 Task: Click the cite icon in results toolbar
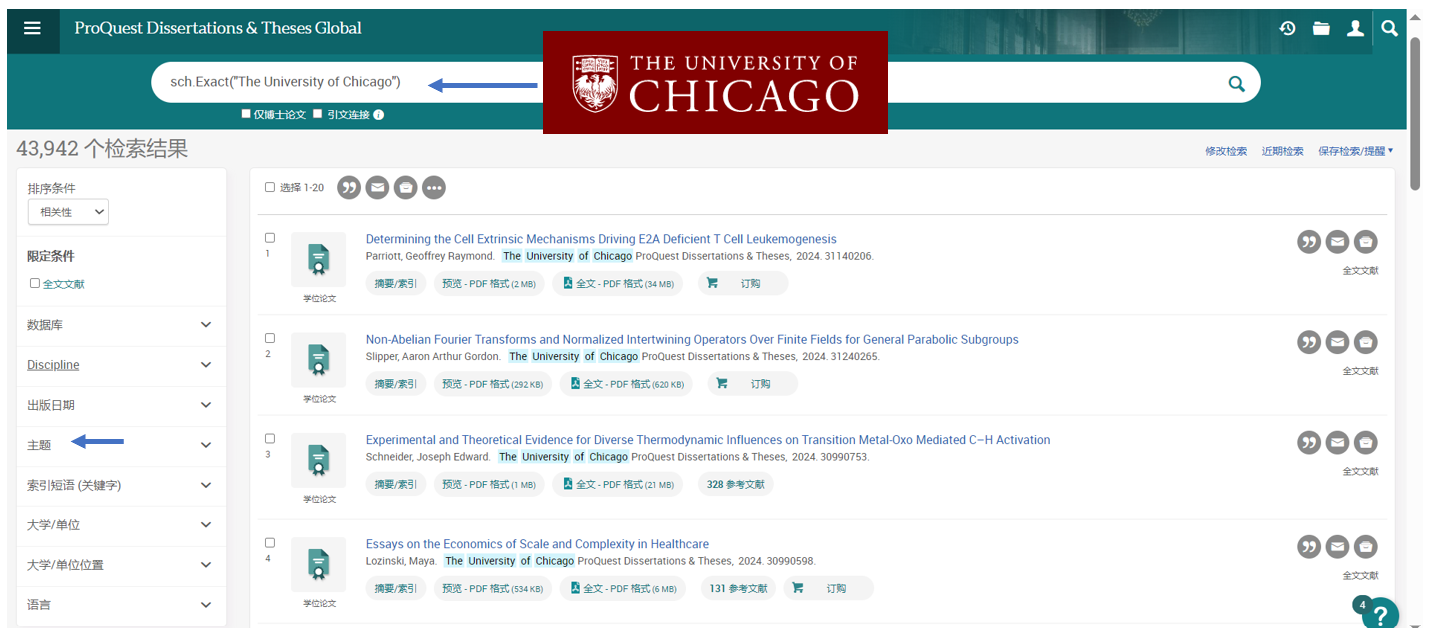[x=348, y=187]
